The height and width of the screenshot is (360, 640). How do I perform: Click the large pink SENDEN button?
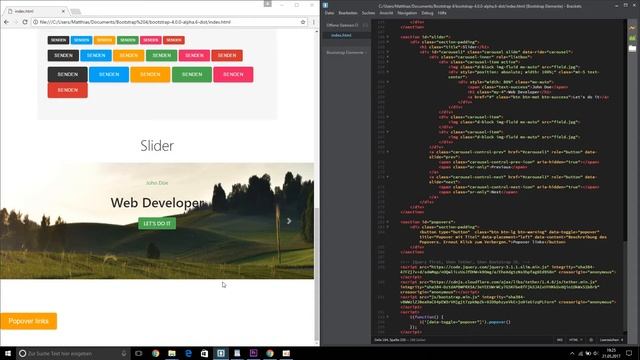[x=233, y=74]
